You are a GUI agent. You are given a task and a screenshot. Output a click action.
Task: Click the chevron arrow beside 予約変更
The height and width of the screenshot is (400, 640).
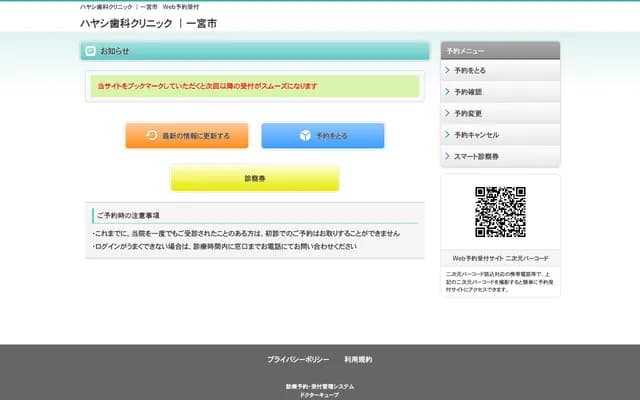[447, 113]
